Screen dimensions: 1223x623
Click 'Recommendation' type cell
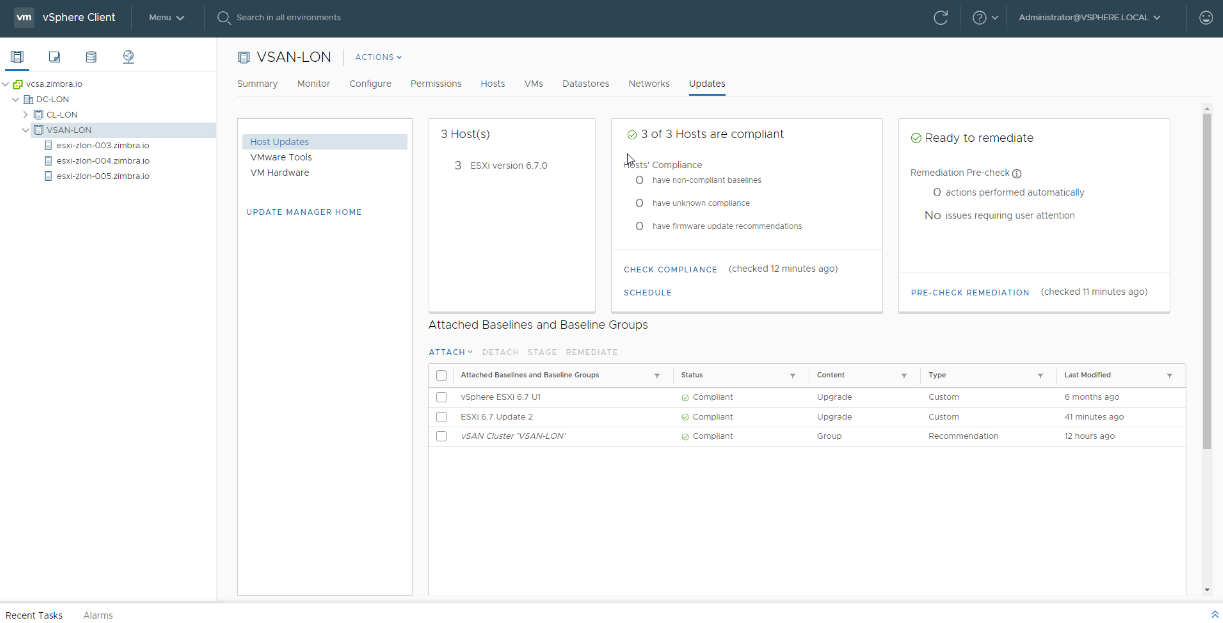coord(963,436)
